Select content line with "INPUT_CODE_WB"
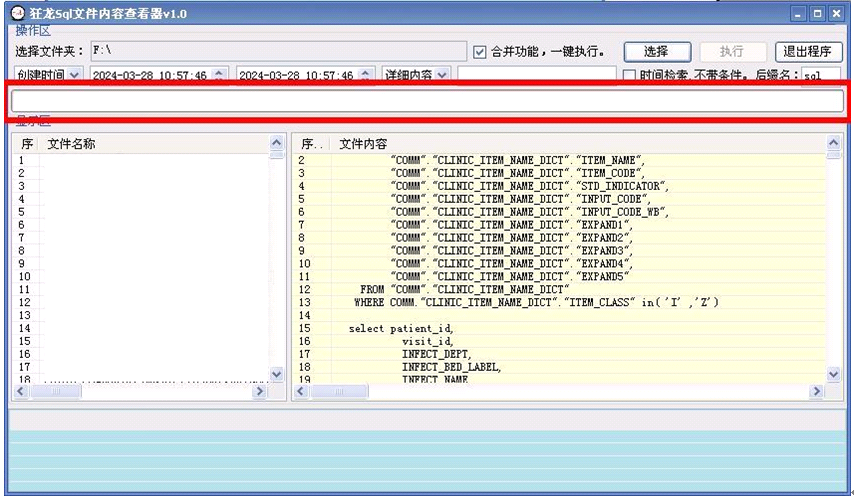 (x=560, y=212)
